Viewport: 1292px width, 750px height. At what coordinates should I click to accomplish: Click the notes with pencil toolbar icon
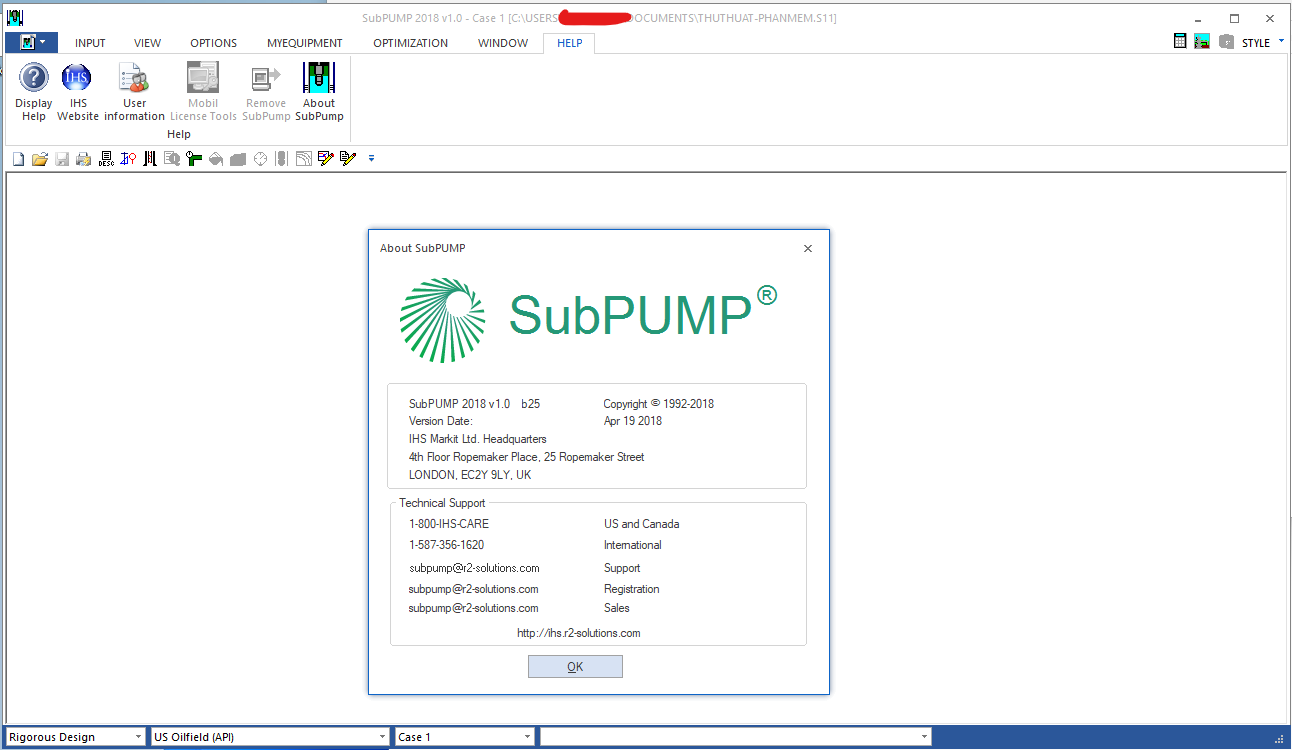pyautogui.click(x=348, y=159)
